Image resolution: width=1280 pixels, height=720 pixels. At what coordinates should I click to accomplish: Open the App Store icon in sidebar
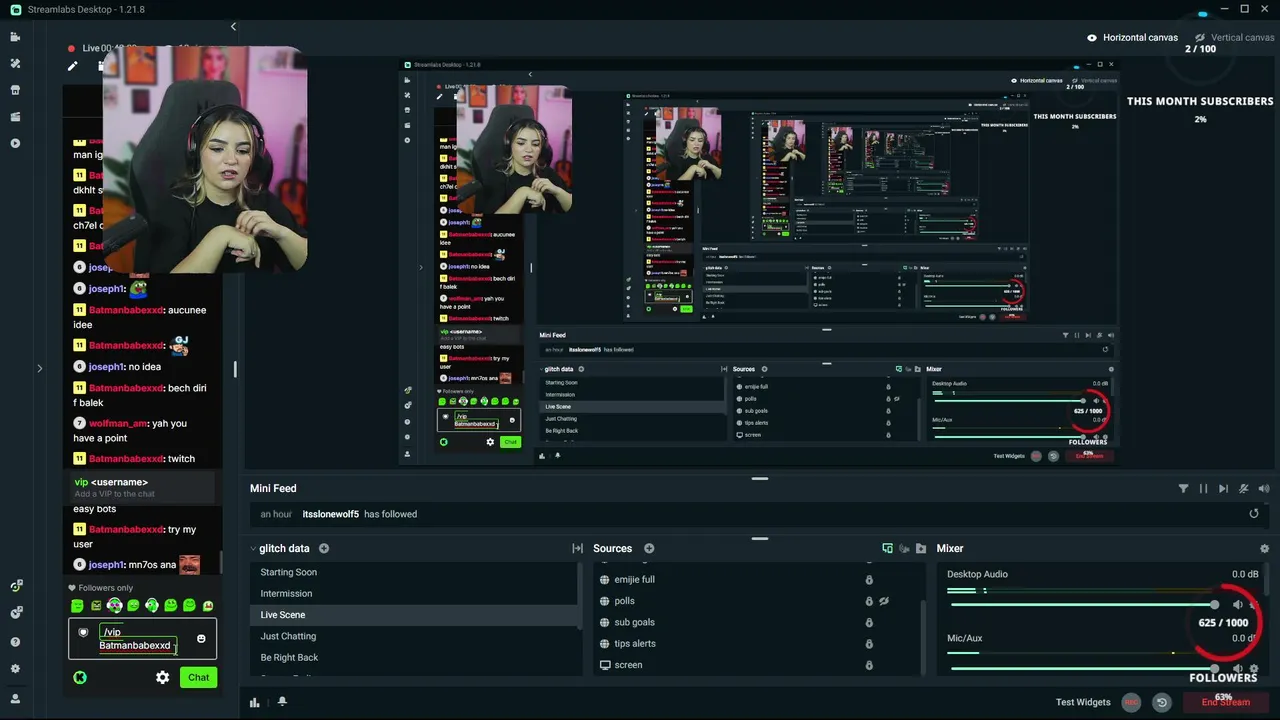(x=15, y=90)
